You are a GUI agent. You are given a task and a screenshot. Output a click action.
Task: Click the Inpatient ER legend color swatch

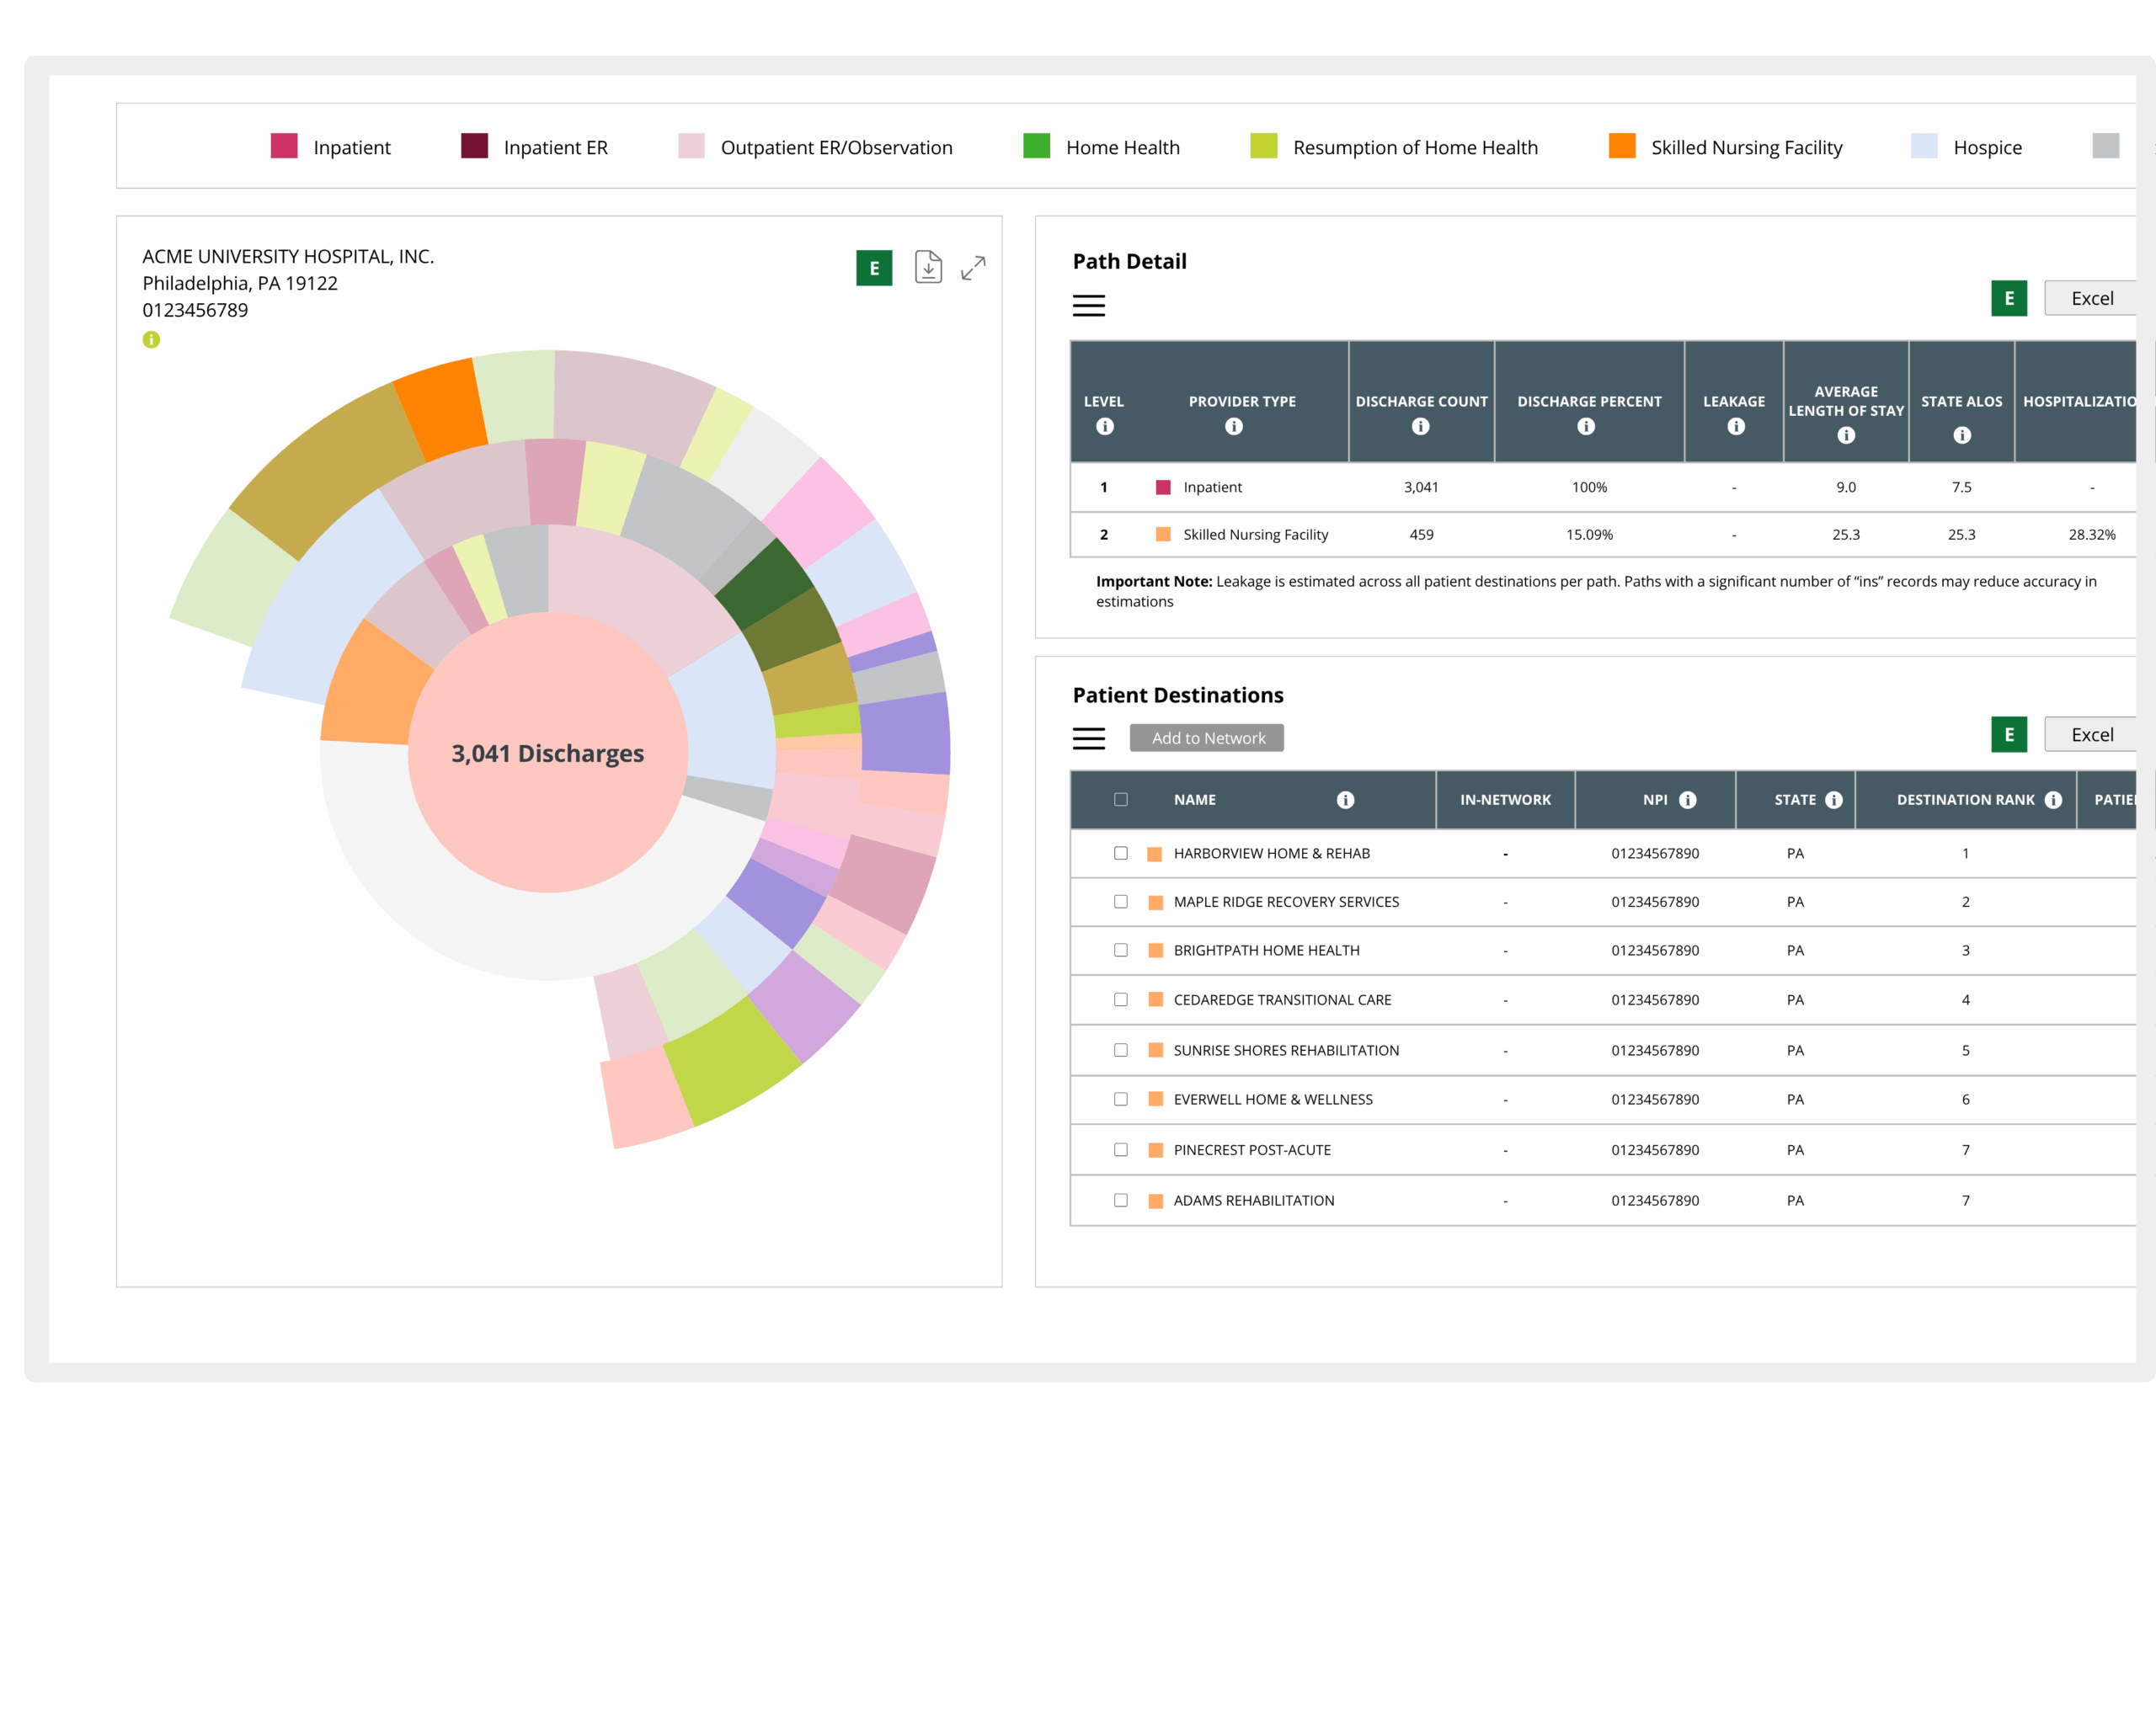click(475, 146)
